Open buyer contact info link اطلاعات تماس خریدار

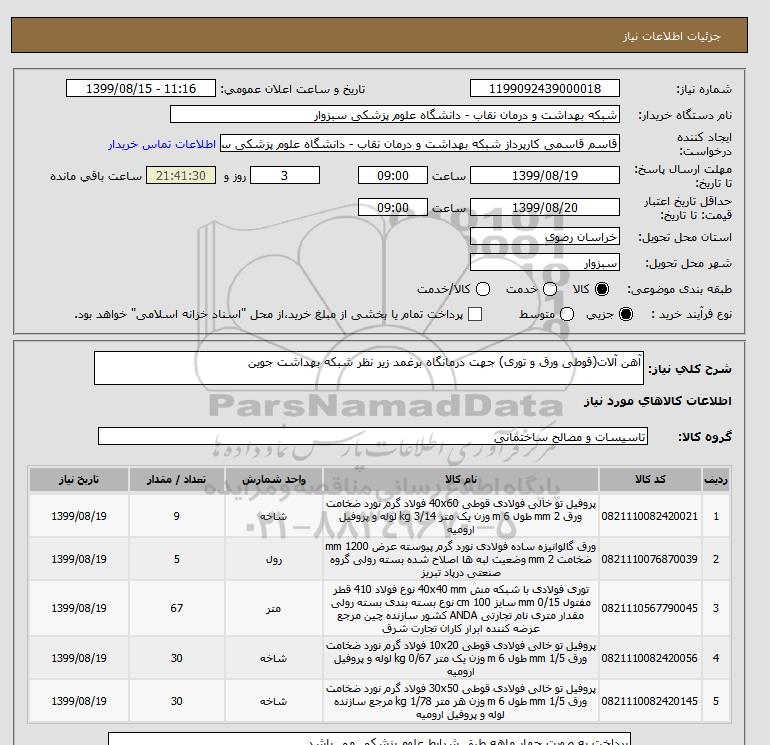point(162,144)
